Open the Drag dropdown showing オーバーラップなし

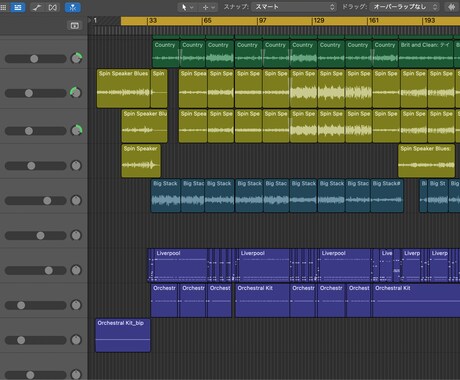pyautogui.click(x=404, y=7)
